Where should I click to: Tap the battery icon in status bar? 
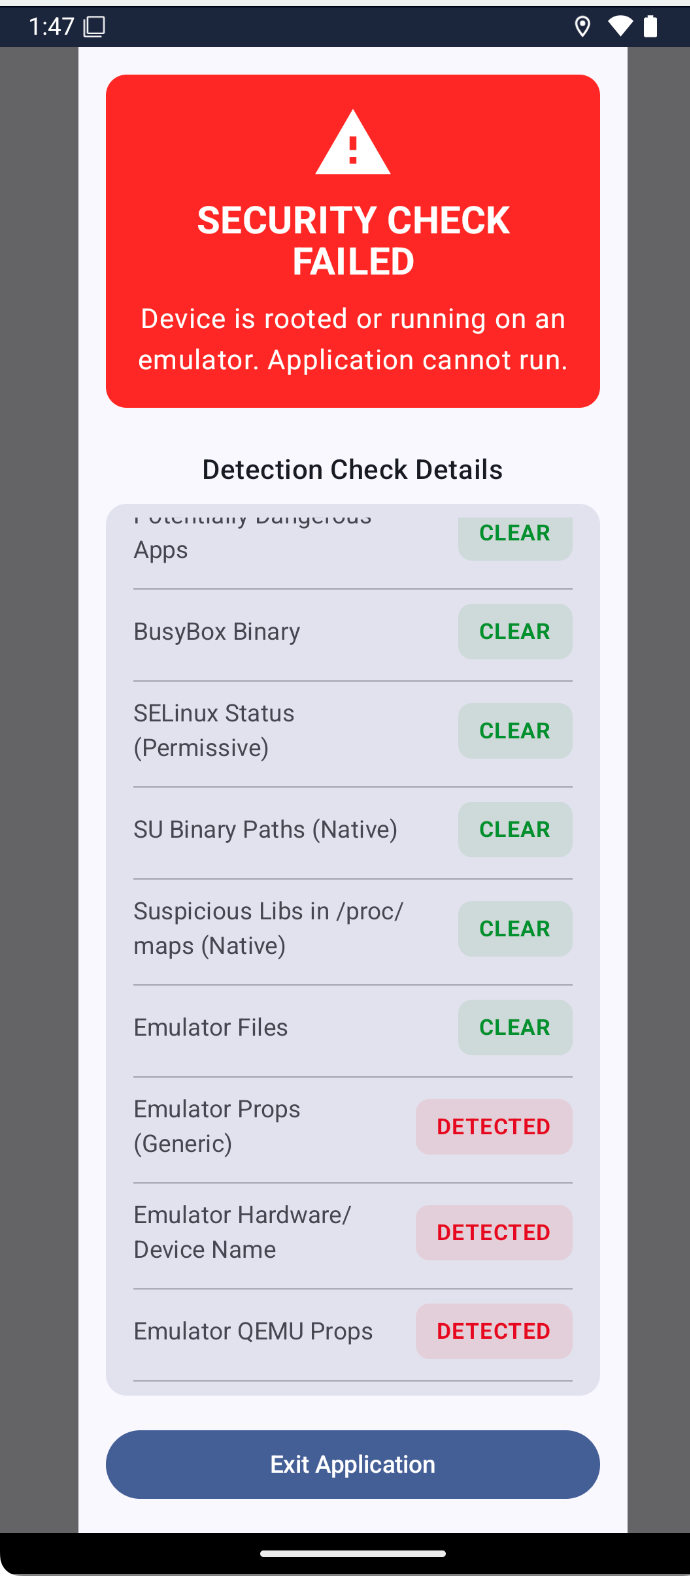(651, 27)
